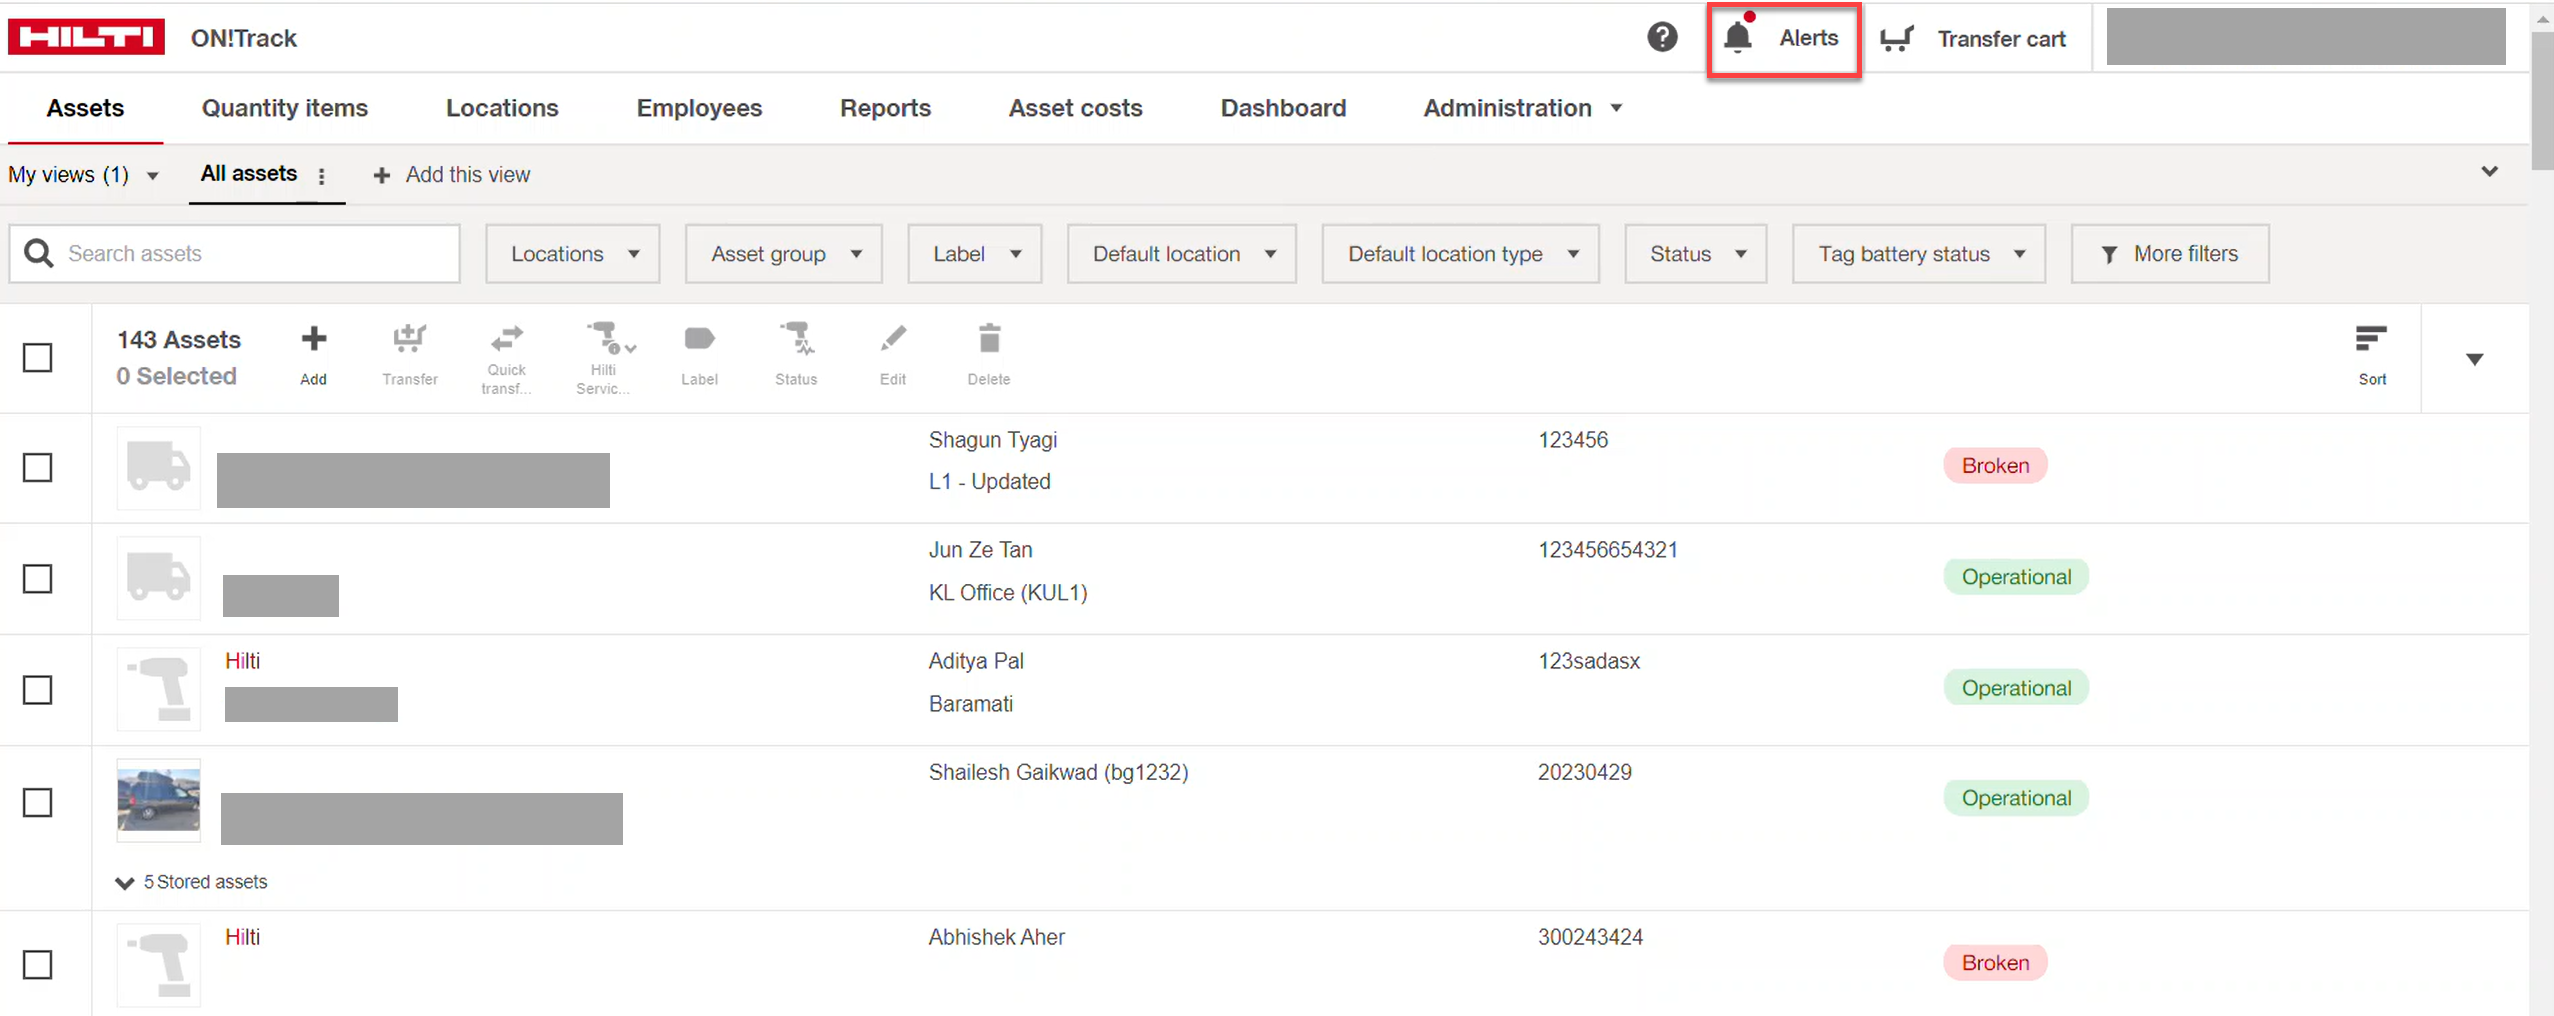Click the drill thumbnail for asset 300243424
The width and height of the screenshot is (2554, 1016).
[159, 965]
